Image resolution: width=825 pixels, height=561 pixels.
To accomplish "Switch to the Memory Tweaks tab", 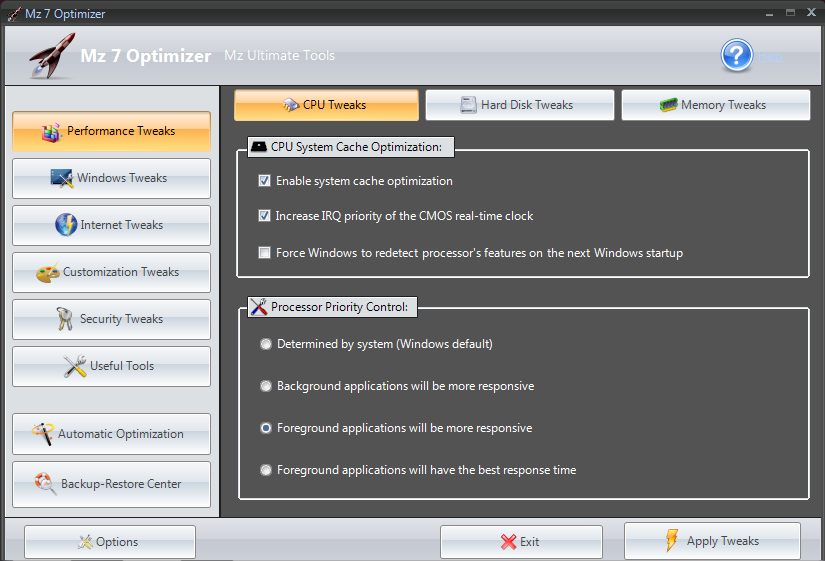I will tap(716, 105).
